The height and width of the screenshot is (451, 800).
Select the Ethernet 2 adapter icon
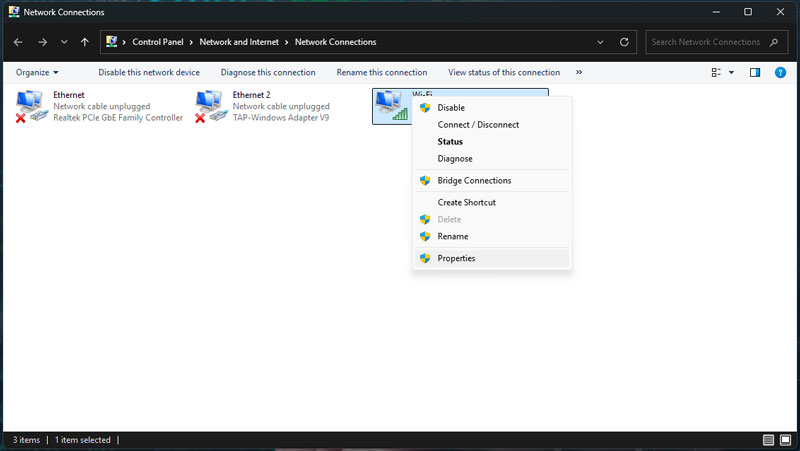coord(211,106)
